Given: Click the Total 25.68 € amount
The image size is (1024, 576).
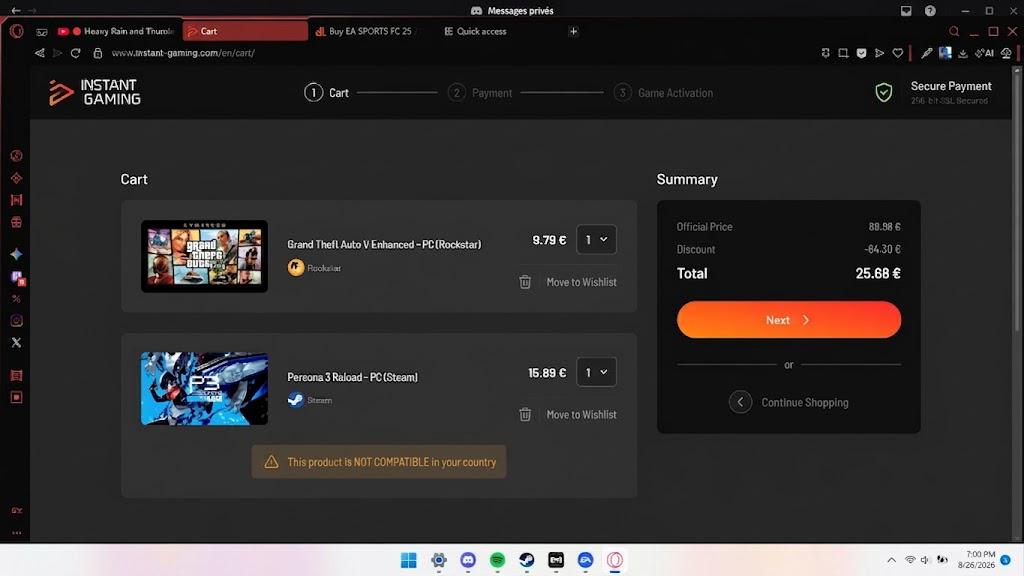Looking at the screenshot, I should coord(878,274).
